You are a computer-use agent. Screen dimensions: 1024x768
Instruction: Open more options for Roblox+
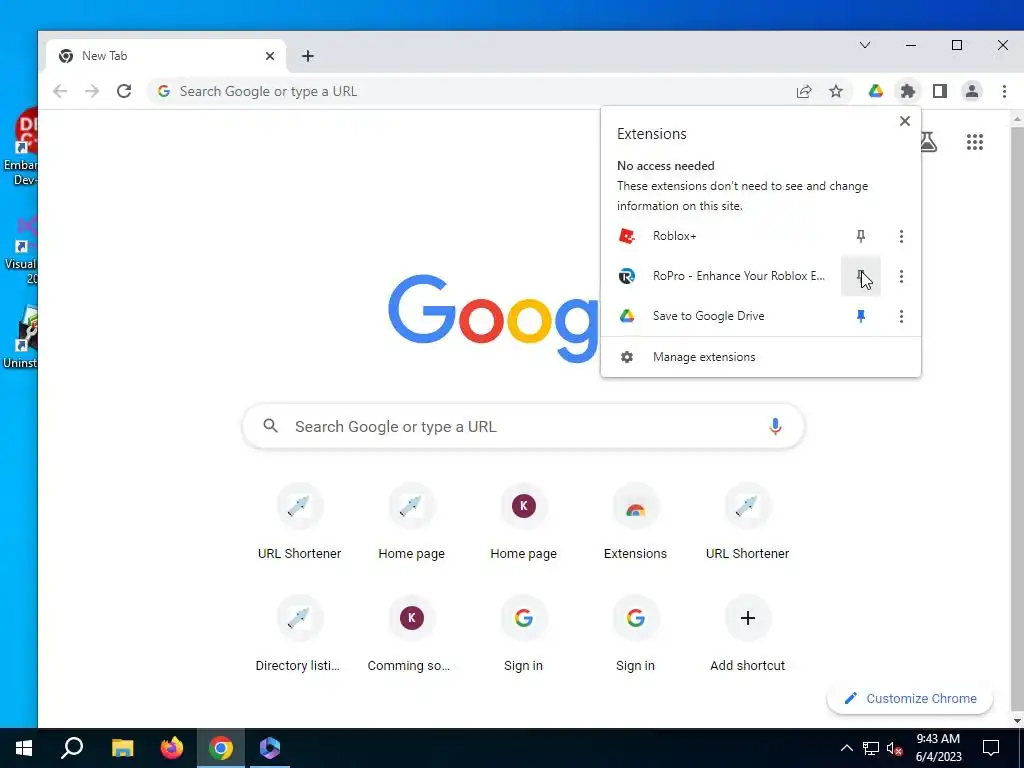(x=901, y=236)
